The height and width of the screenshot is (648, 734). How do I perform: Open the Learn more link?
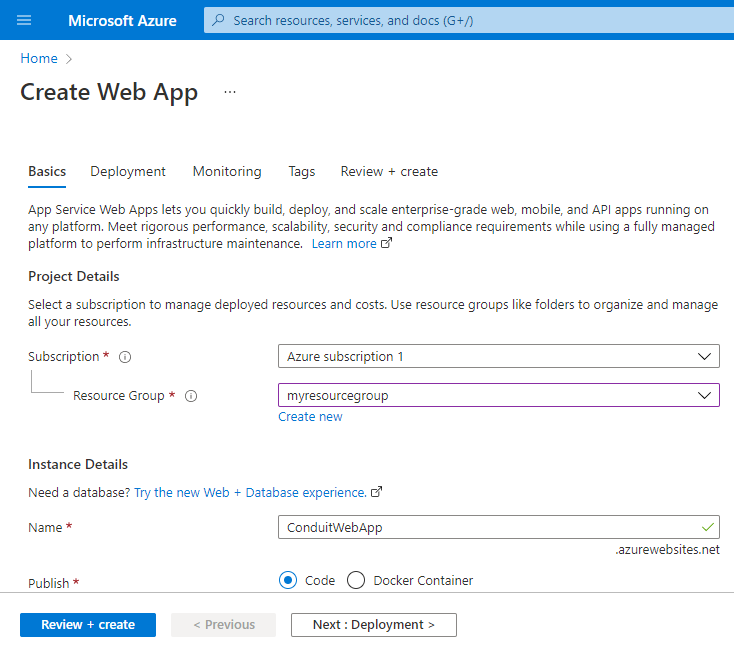(344, 243)
